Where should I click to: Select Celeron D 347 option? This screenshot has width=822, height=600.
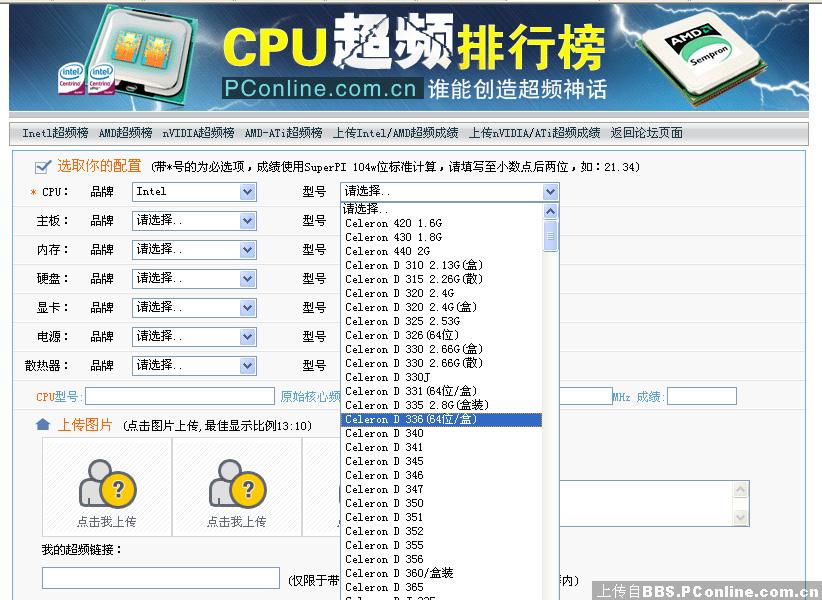click(x=441, y=489)
